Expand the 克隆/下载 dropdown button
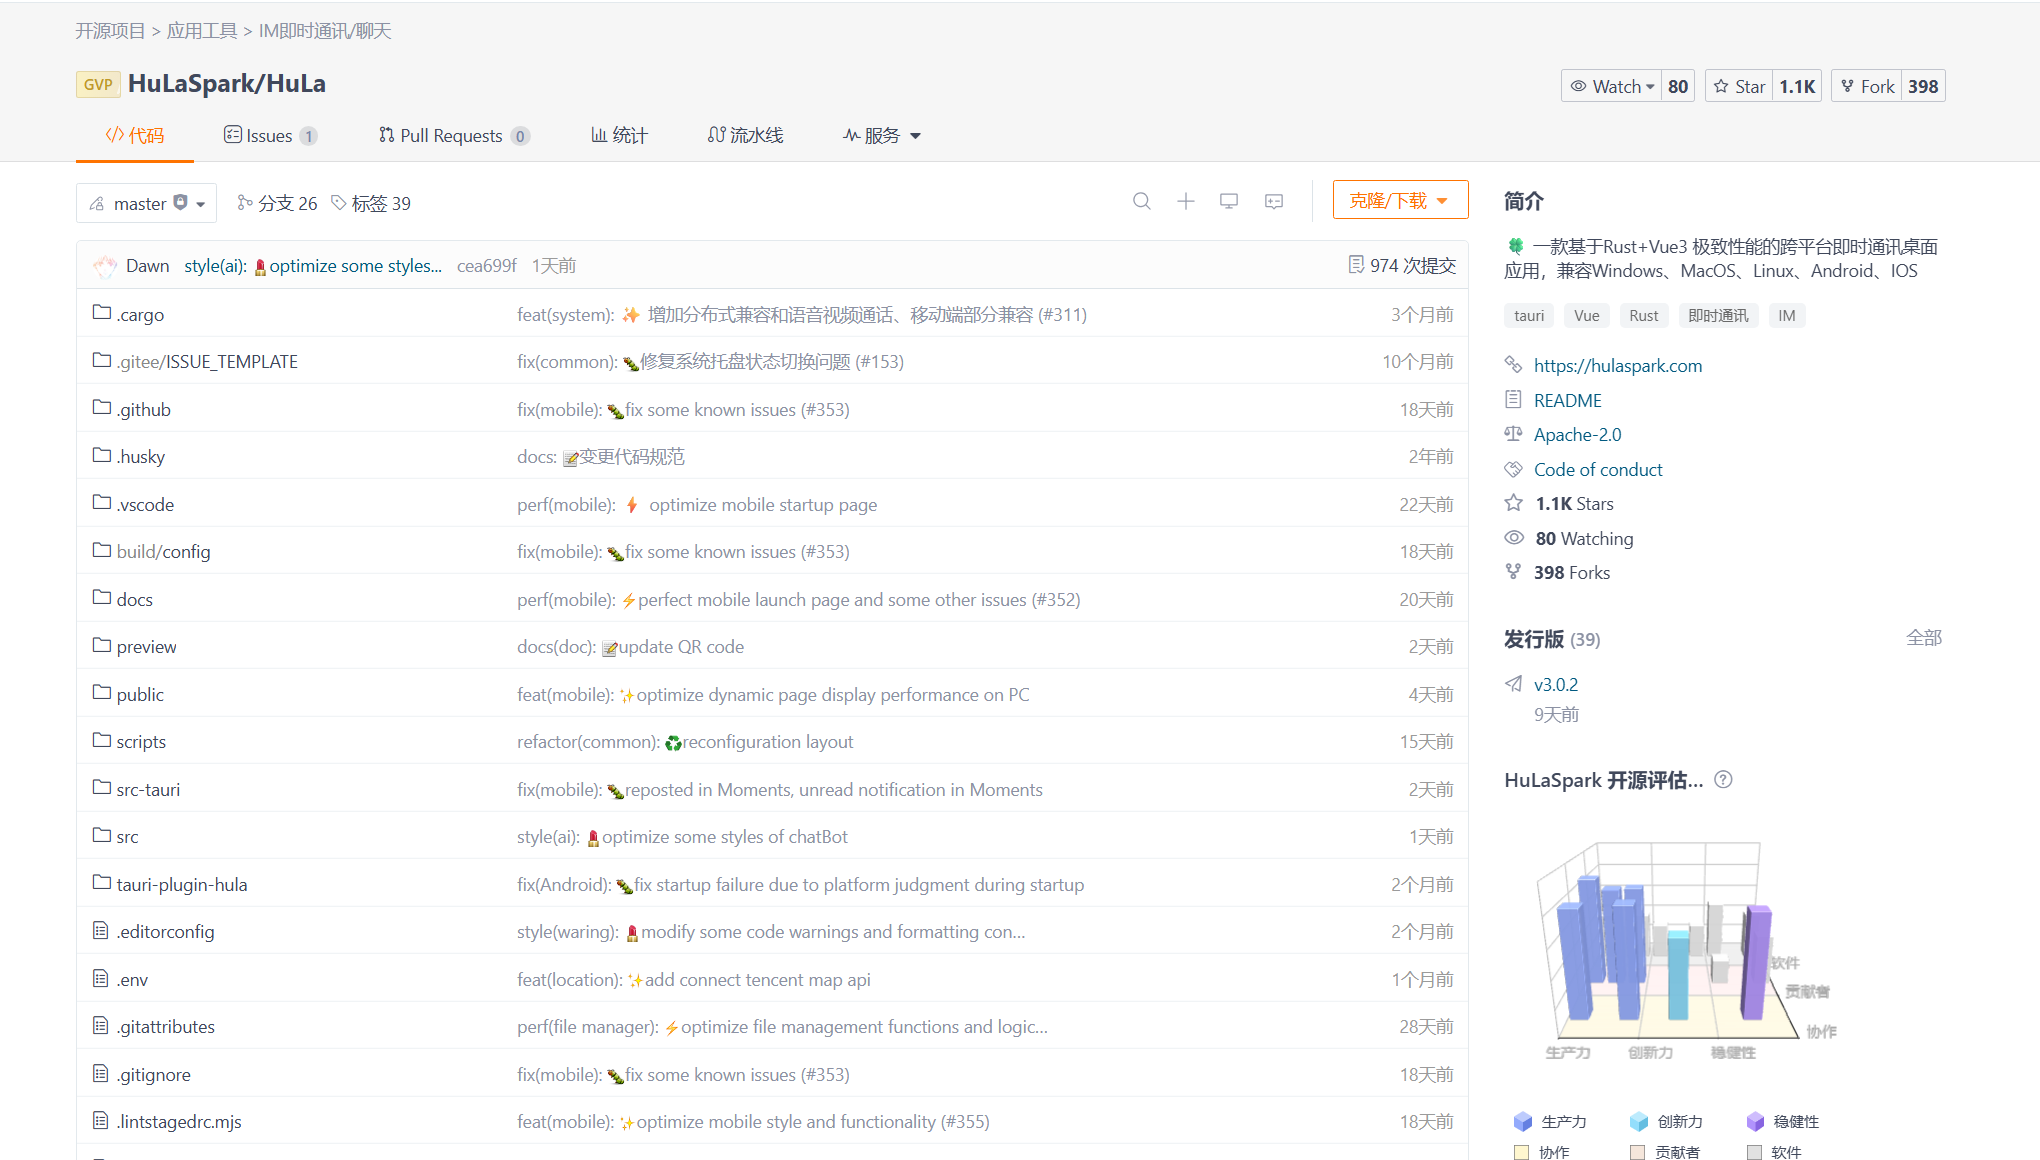2040x1160 pixels. [1400, 200]
